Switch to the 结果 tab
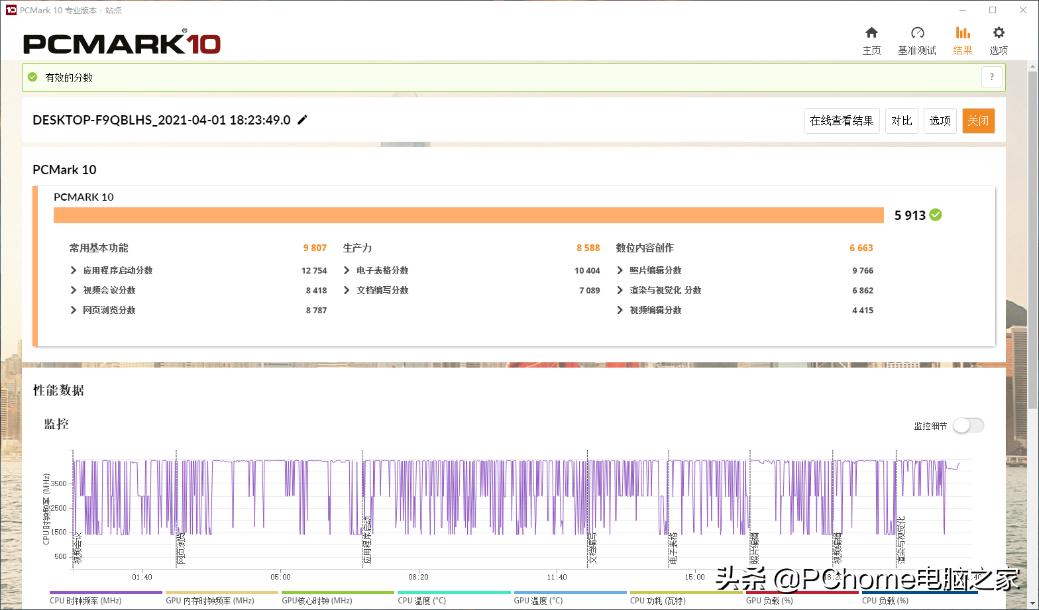Image resolution: width=1039 pixels, height=610 pixels. [961, 41]
